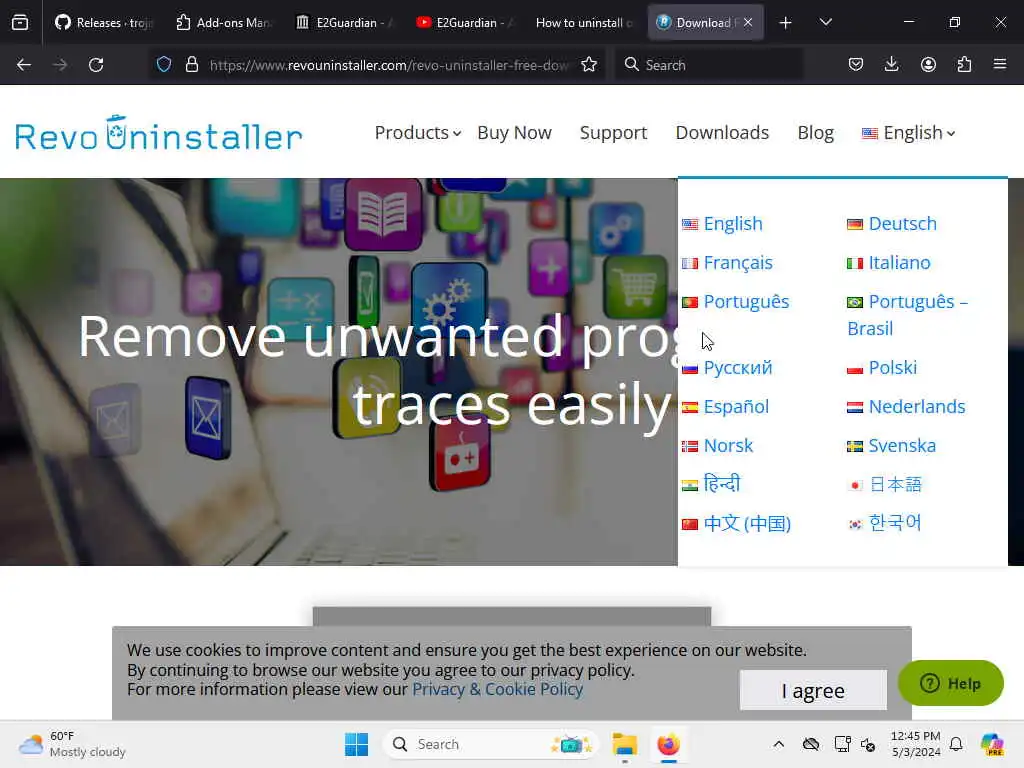Screen dimensions: 1024x768
Task: Select Português – Brasil language
Action: tap(908, 315)
